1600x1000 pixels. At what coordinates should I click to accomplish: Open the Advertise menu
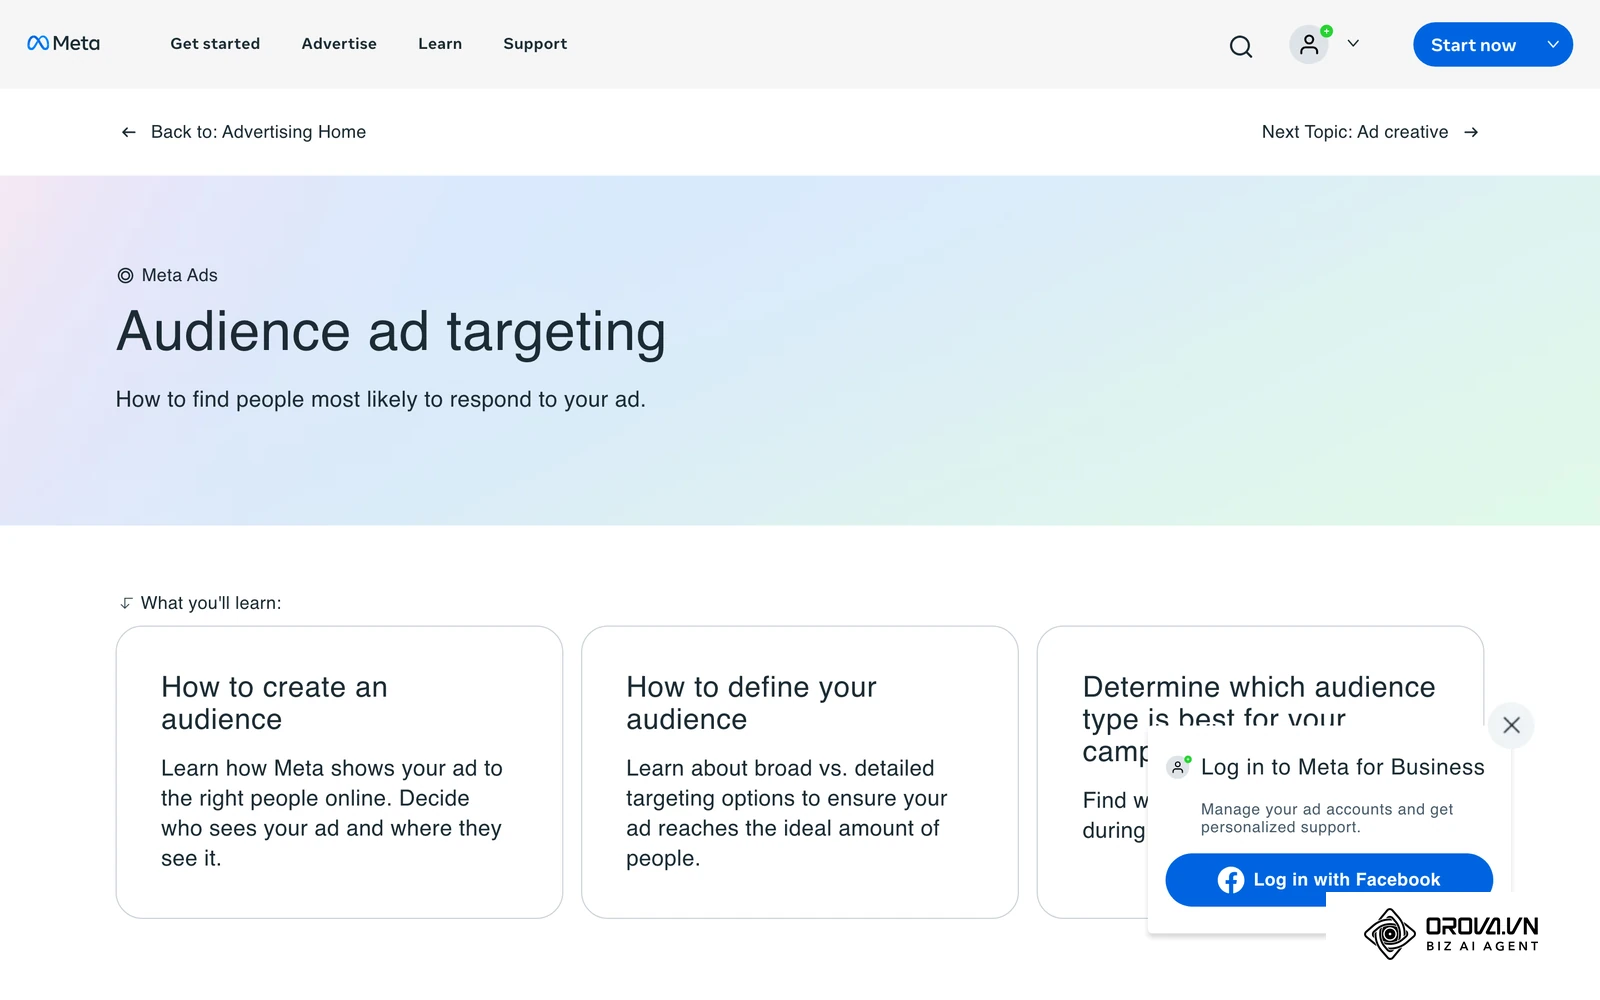pyautogui.click(x=339, y=43)
